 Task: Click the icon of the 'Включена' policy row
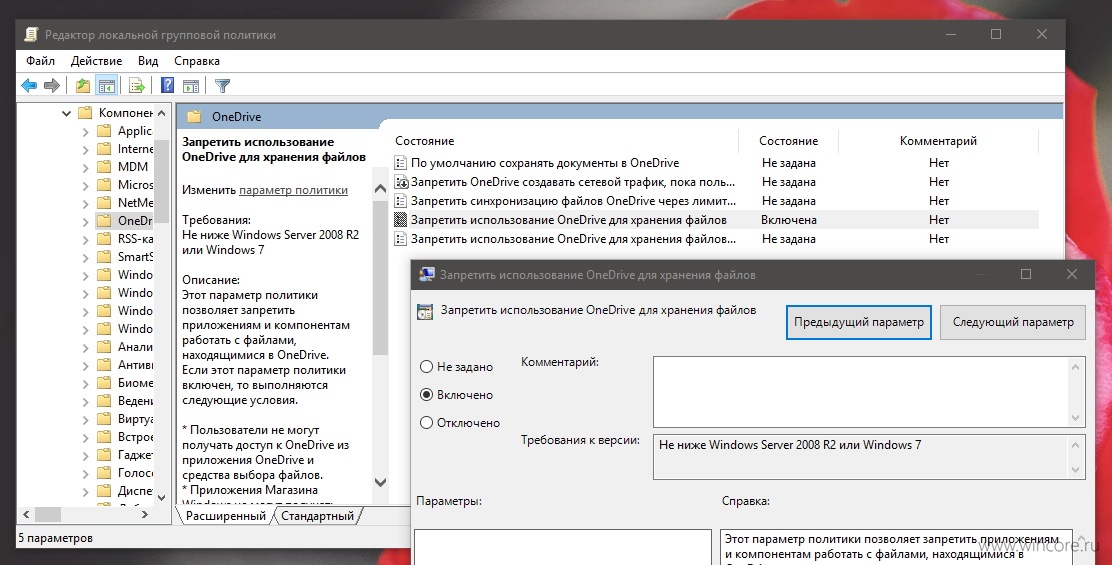(401, 220)
